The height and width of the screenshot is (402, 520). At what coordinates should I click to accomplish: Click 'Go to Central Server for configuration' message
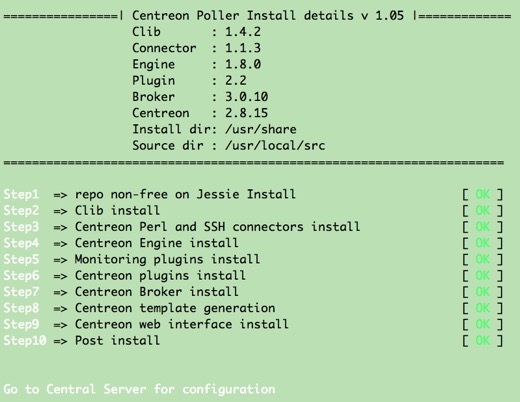(139, 389)
